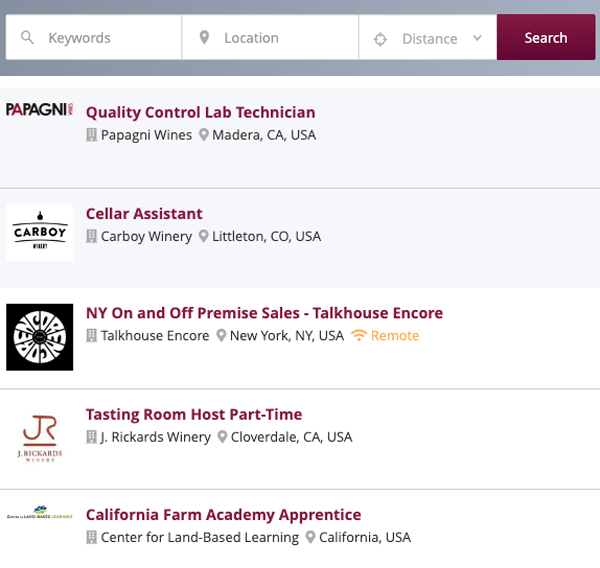Click location pin next to Littleton, CO
This screenshot has height=568, width=600.
tap(204, 237)
